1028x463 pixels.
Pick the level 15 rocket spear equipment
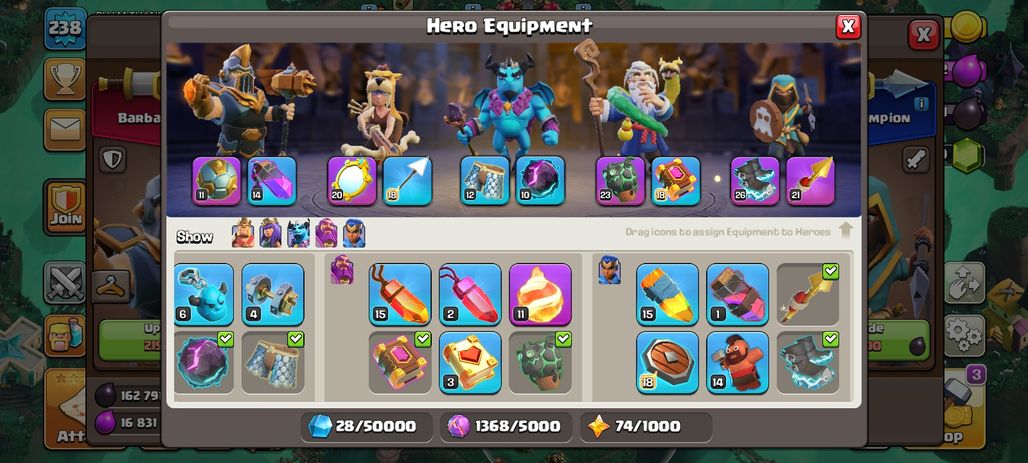click(667, 294)
